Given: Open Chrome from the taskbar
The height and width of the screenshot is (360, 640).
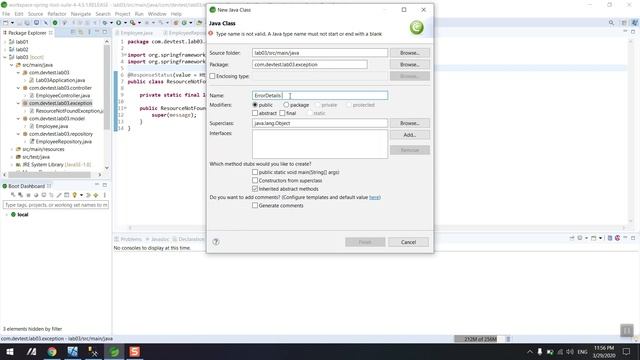Looking at the screenshot, I should coord(52,351).
